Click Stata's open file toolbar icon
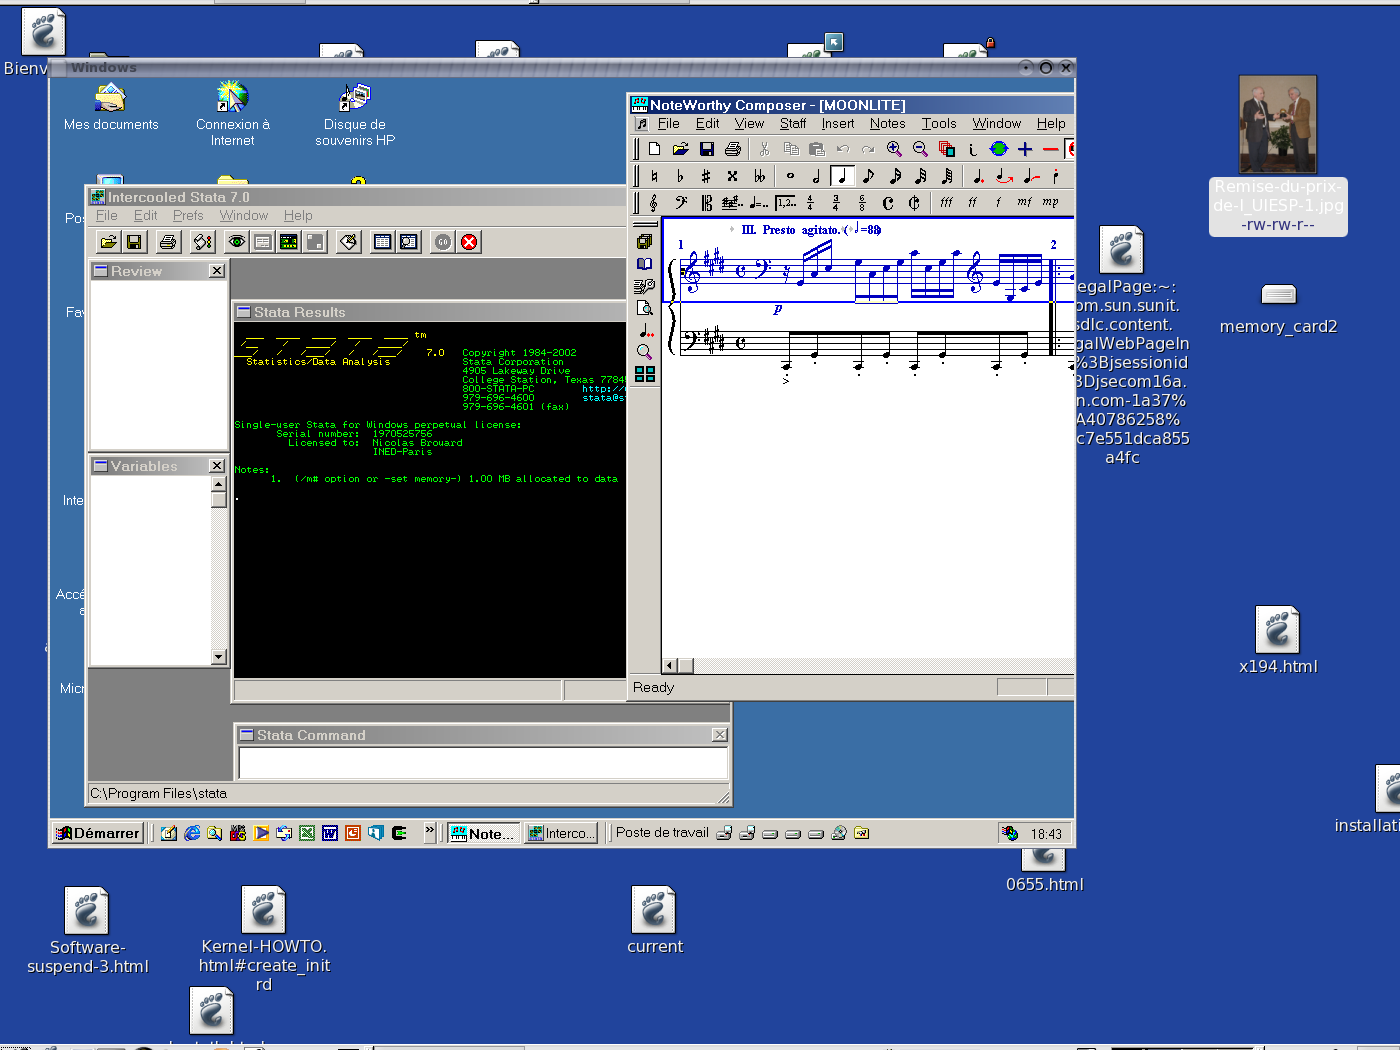The image size is (1400, 1050). click(x=108, y=242)
